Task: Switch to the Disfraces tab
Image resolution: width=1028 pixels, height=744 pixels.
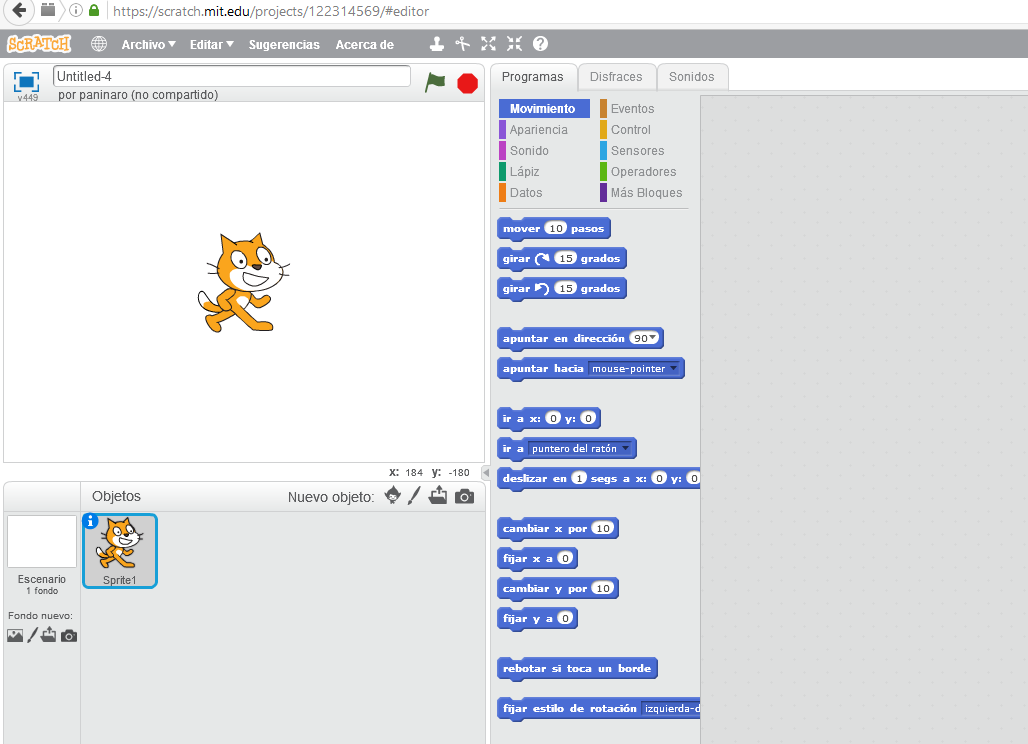Action: click(617, 76)
